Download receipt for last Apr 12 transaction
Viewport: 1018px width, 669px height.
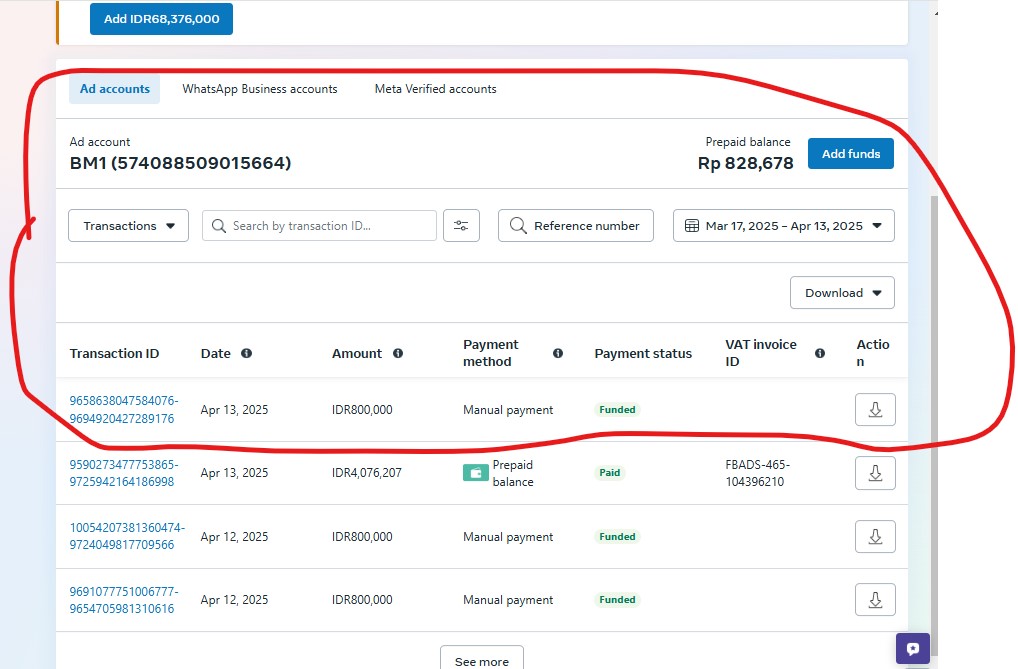[875, 600]
